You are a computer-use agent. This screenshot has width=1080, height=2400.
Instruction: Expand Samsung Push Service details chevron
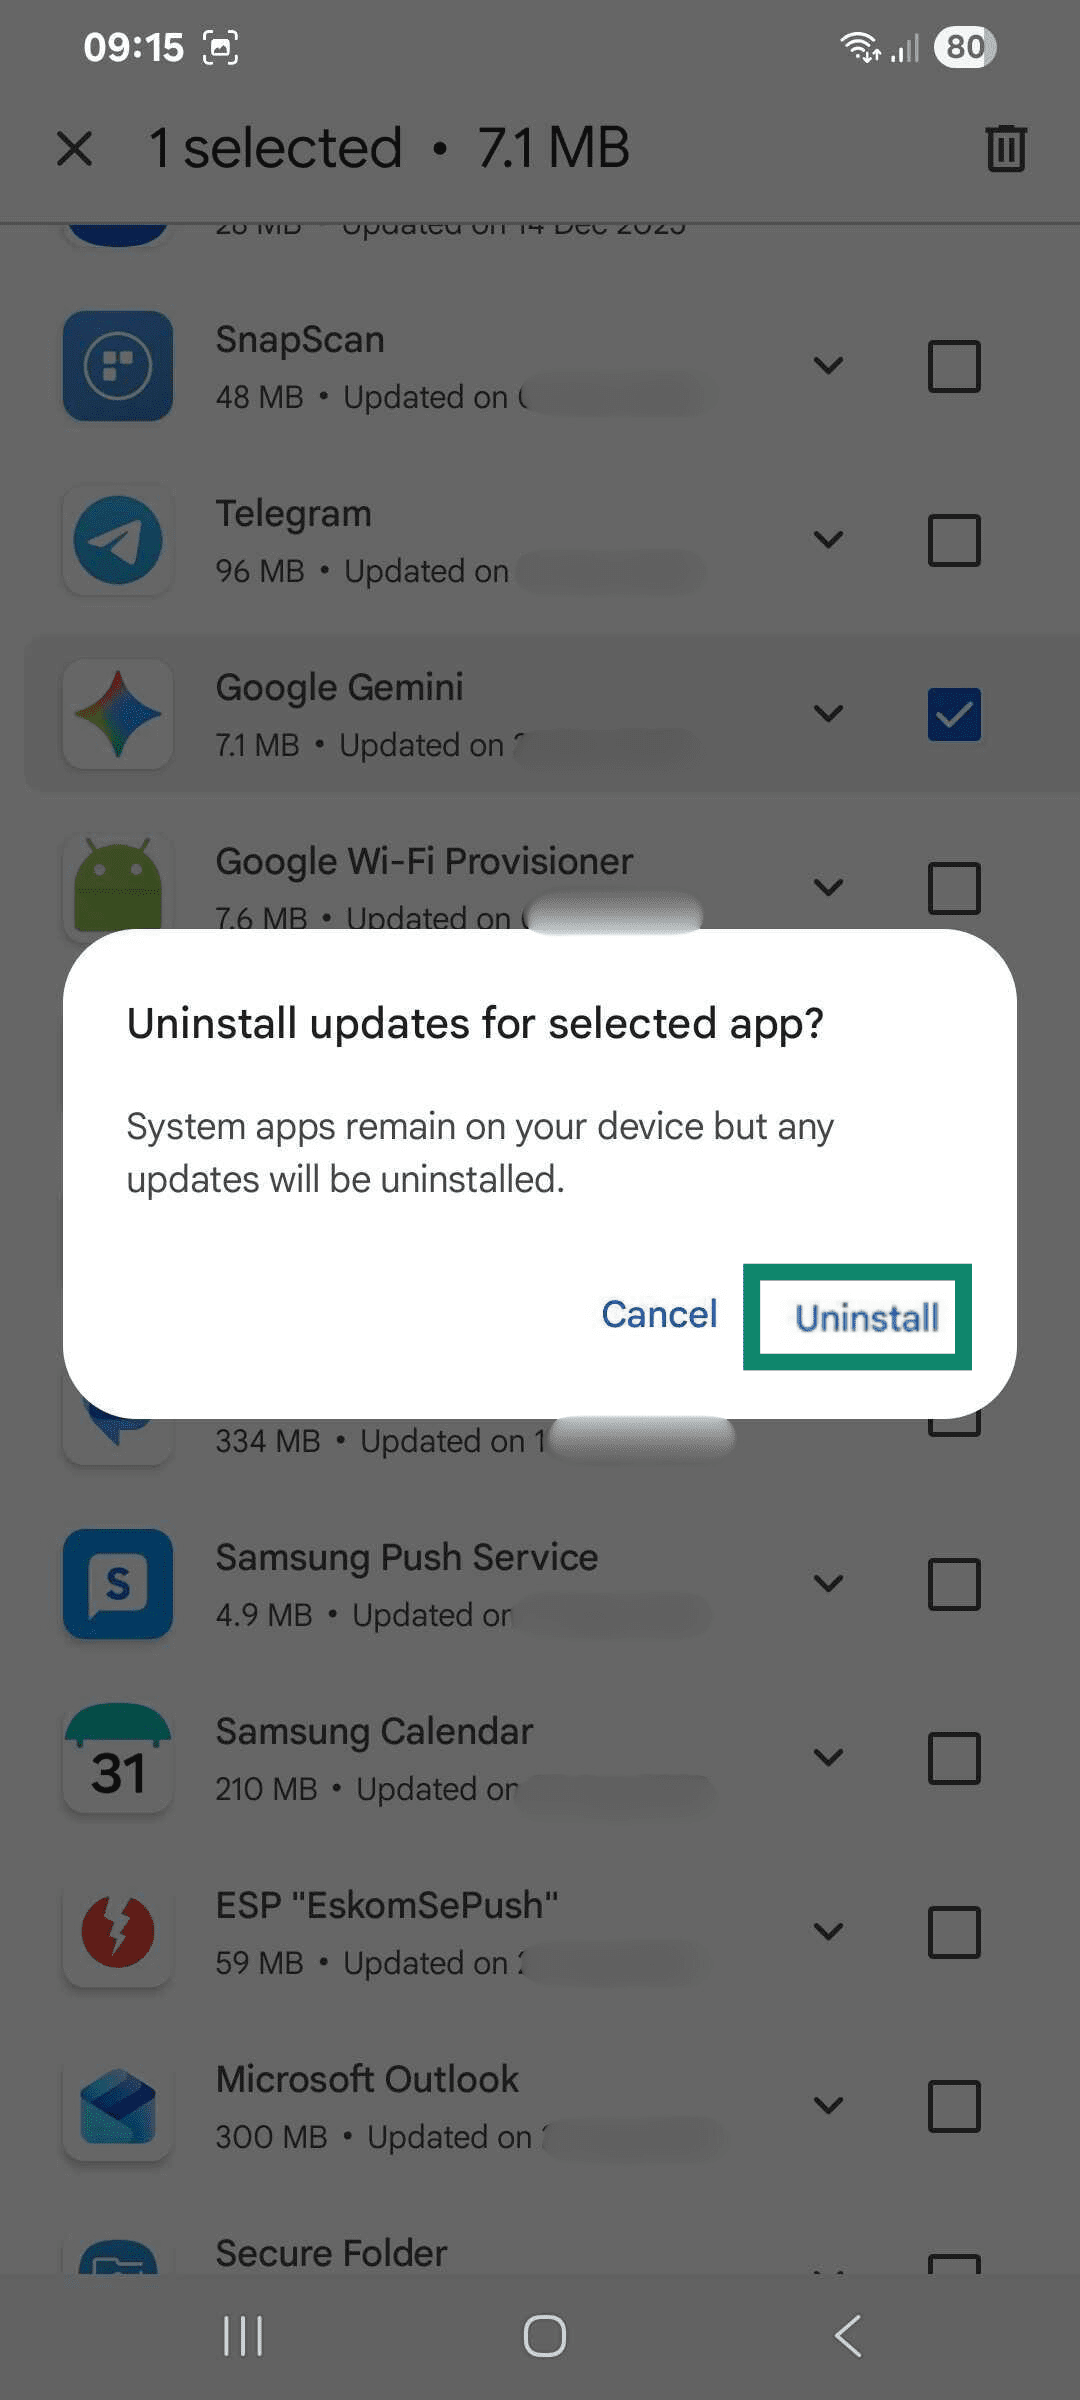tap(828, 1584)
